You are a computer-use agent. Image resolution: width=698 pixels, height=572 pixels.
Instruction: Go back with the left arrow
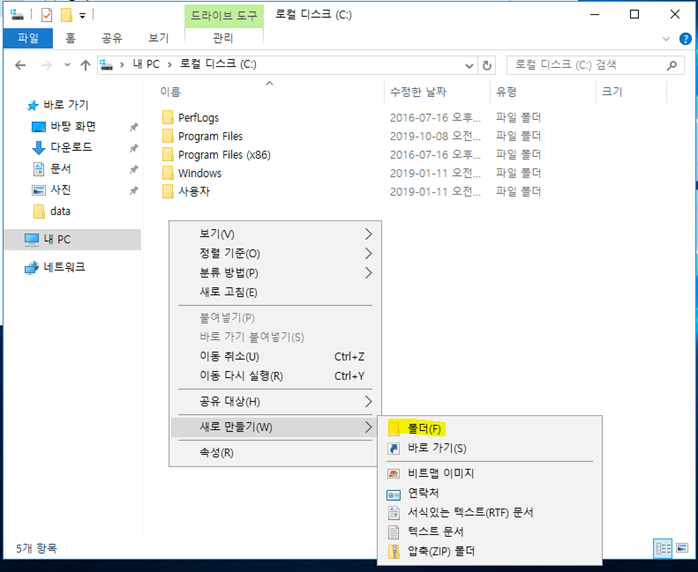tap(20, 65)
